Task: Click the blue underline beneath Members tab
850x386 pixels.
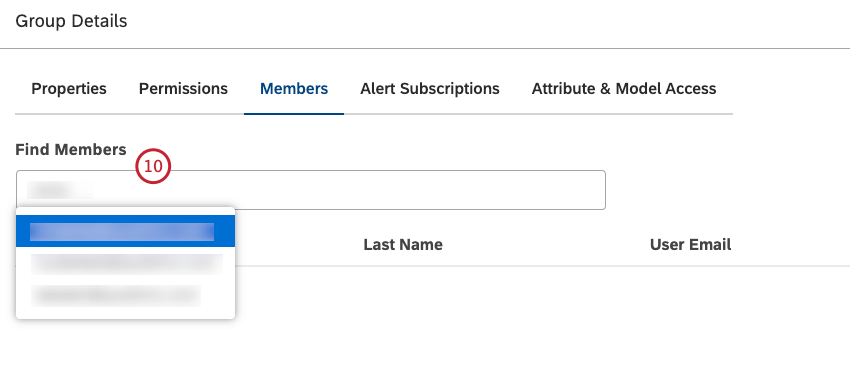Action: pos(294,114)
